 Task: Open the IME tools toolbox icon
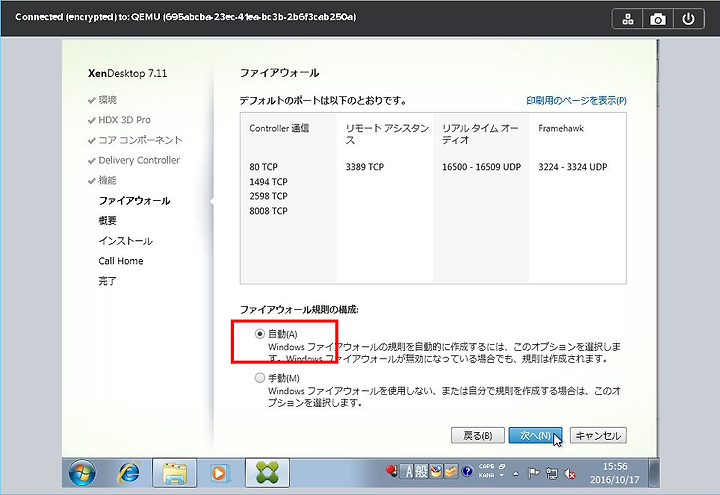451,471
